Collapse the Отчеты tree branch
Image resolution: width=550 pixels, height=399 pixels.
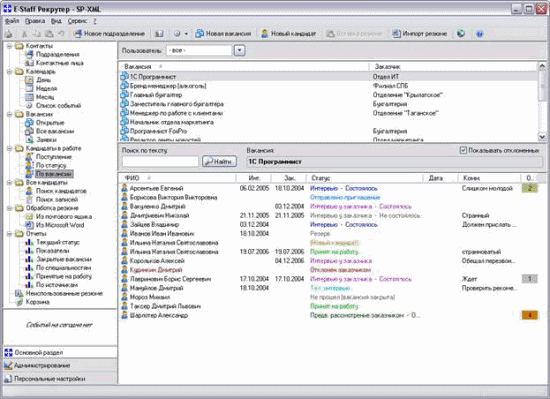click(x=10, y=234)
